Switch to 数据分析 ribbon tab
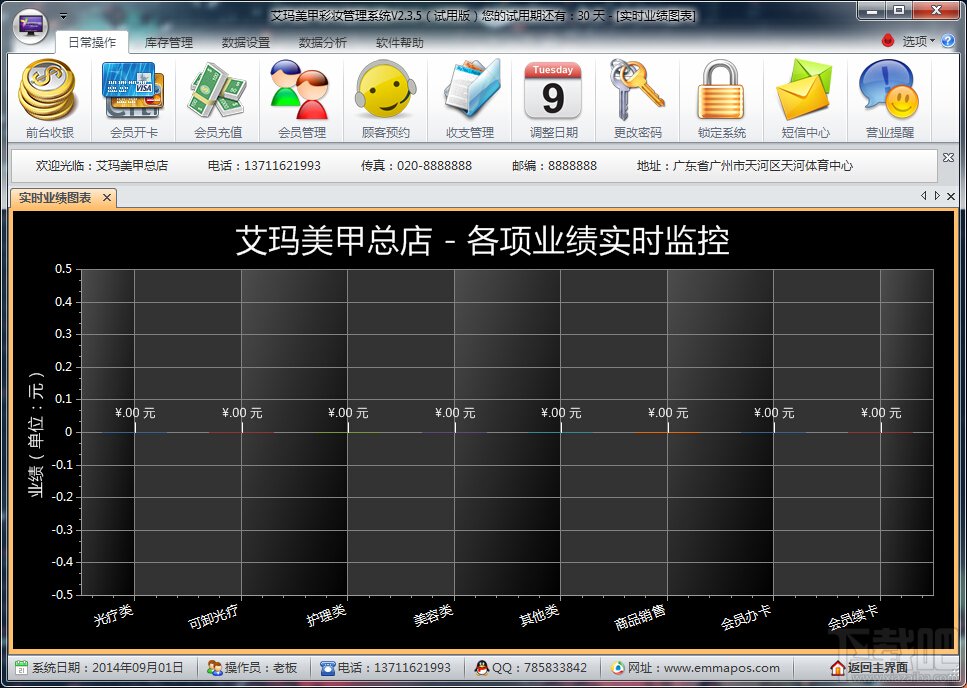This screenshot has width=967, height=688. click(323, 43)
